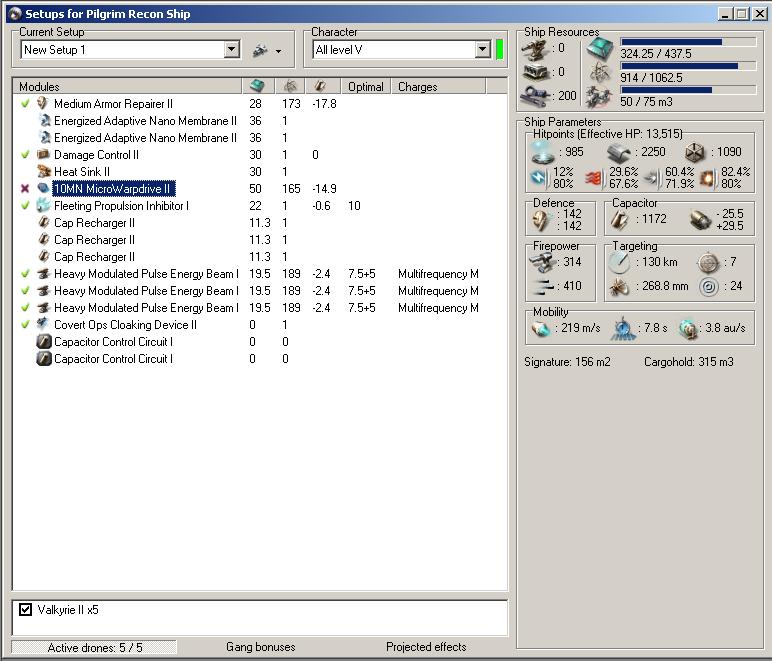Select the last Cap Recharger II row

click(x=260, y=256)
